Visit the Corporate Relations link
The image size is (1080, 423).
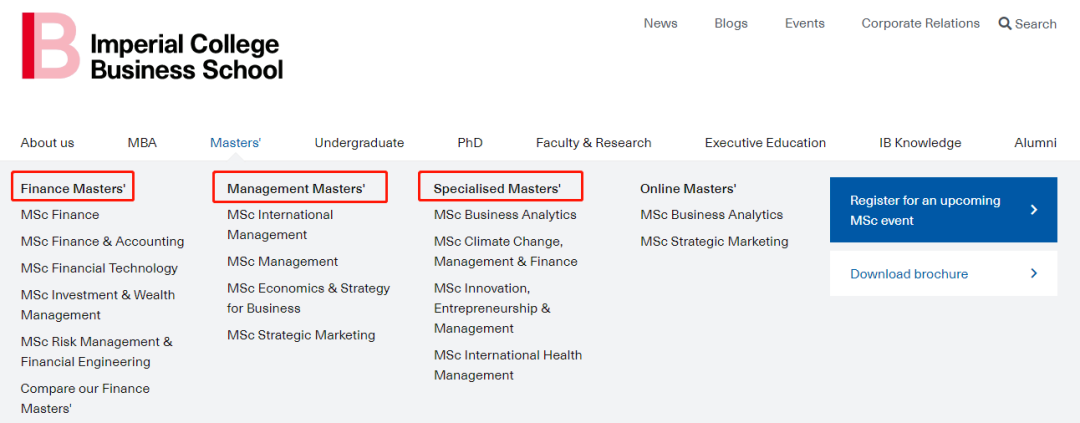pos(921,23)
